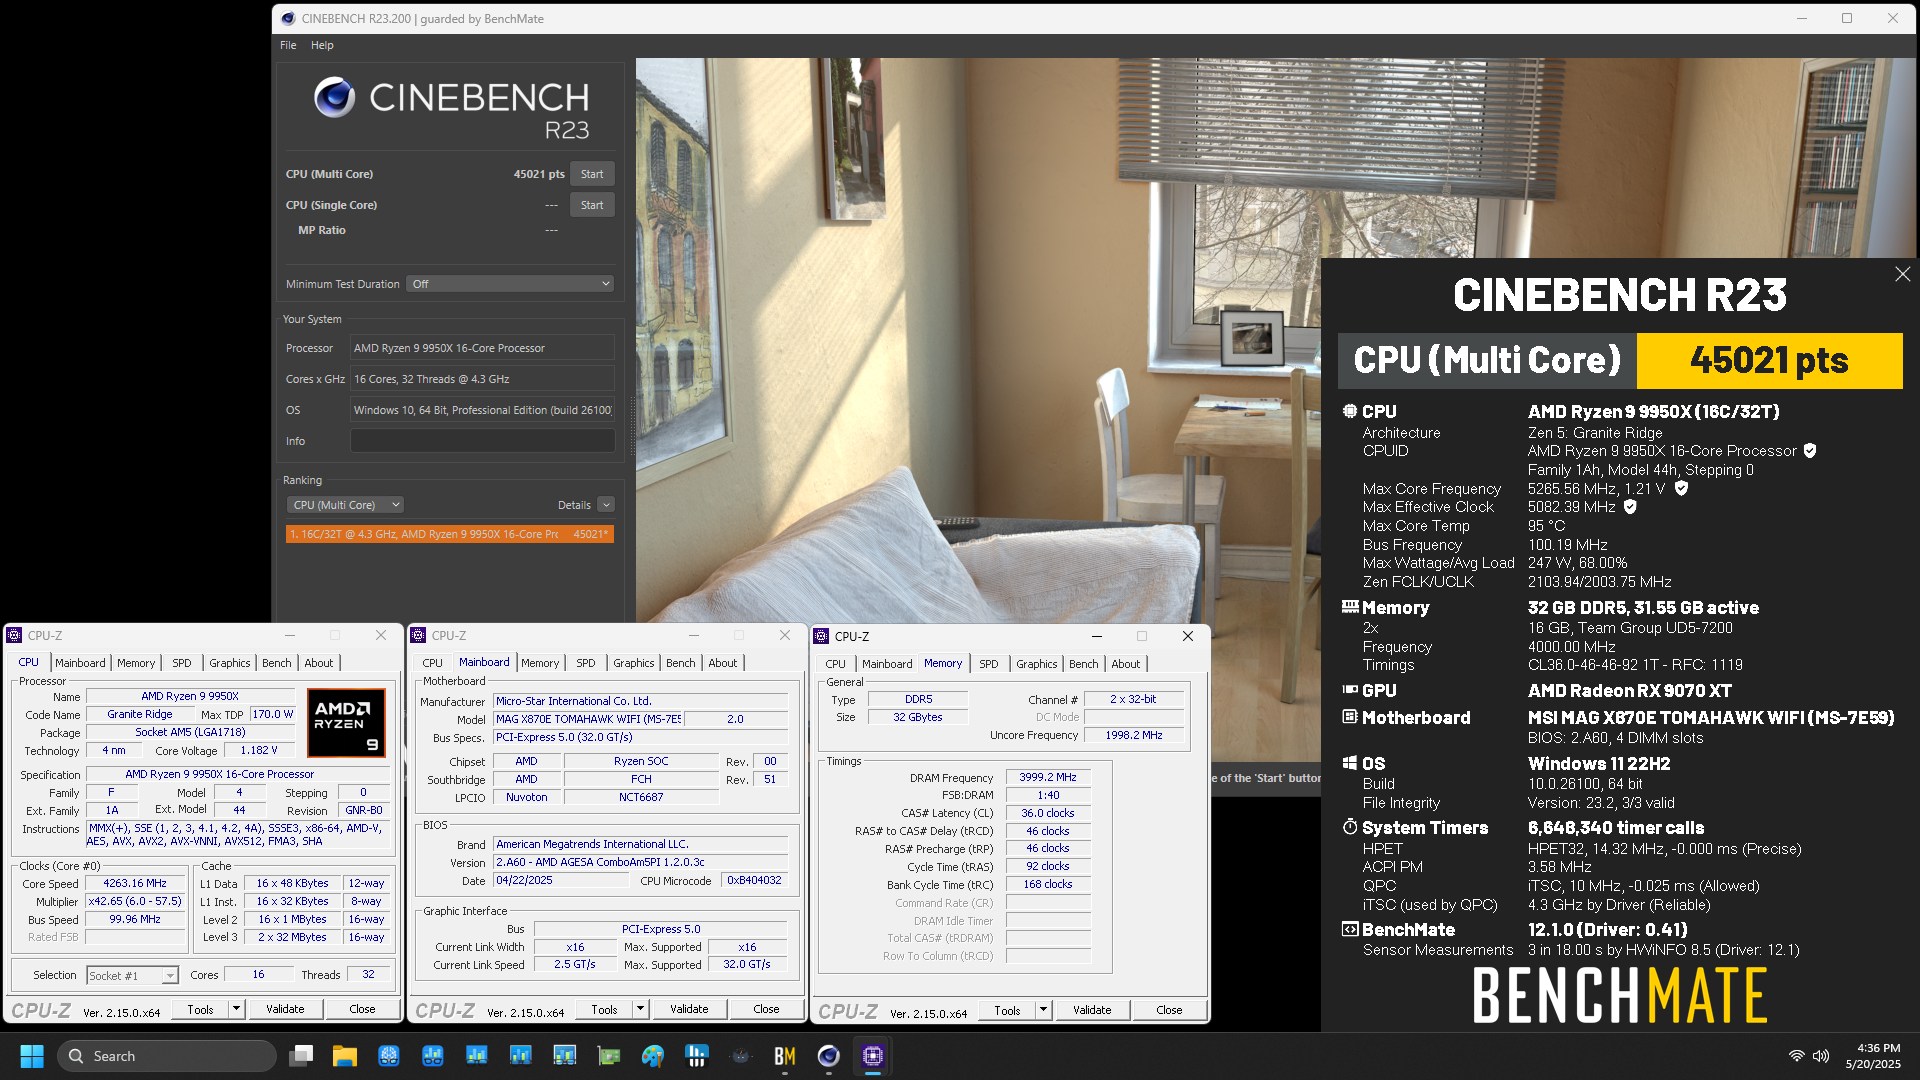Screen dimensions: 1920x1080
Task: Open the Minimum Test Duration dropdown
Action: [x=510, y=284]
